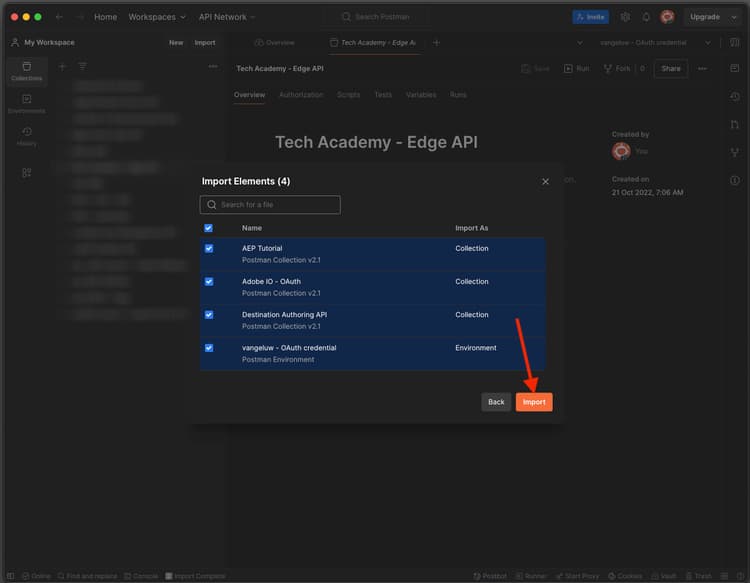Click the configure sidebar grid-plus icon
The image size is (750, 583).
coord(27,173)
